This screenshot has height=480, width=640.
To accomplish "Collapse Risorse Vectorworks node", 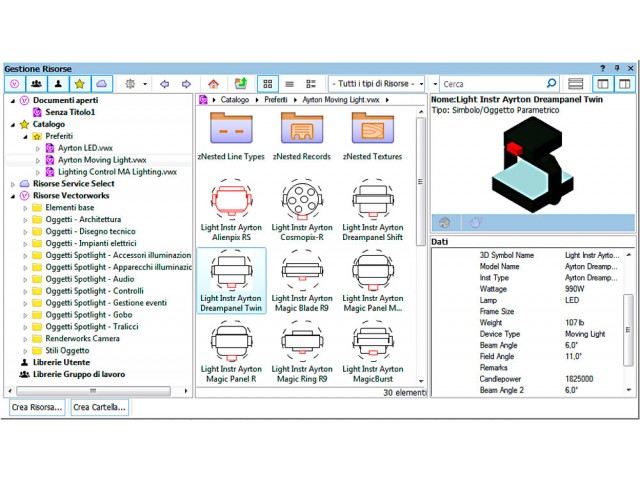I will 13,196.
